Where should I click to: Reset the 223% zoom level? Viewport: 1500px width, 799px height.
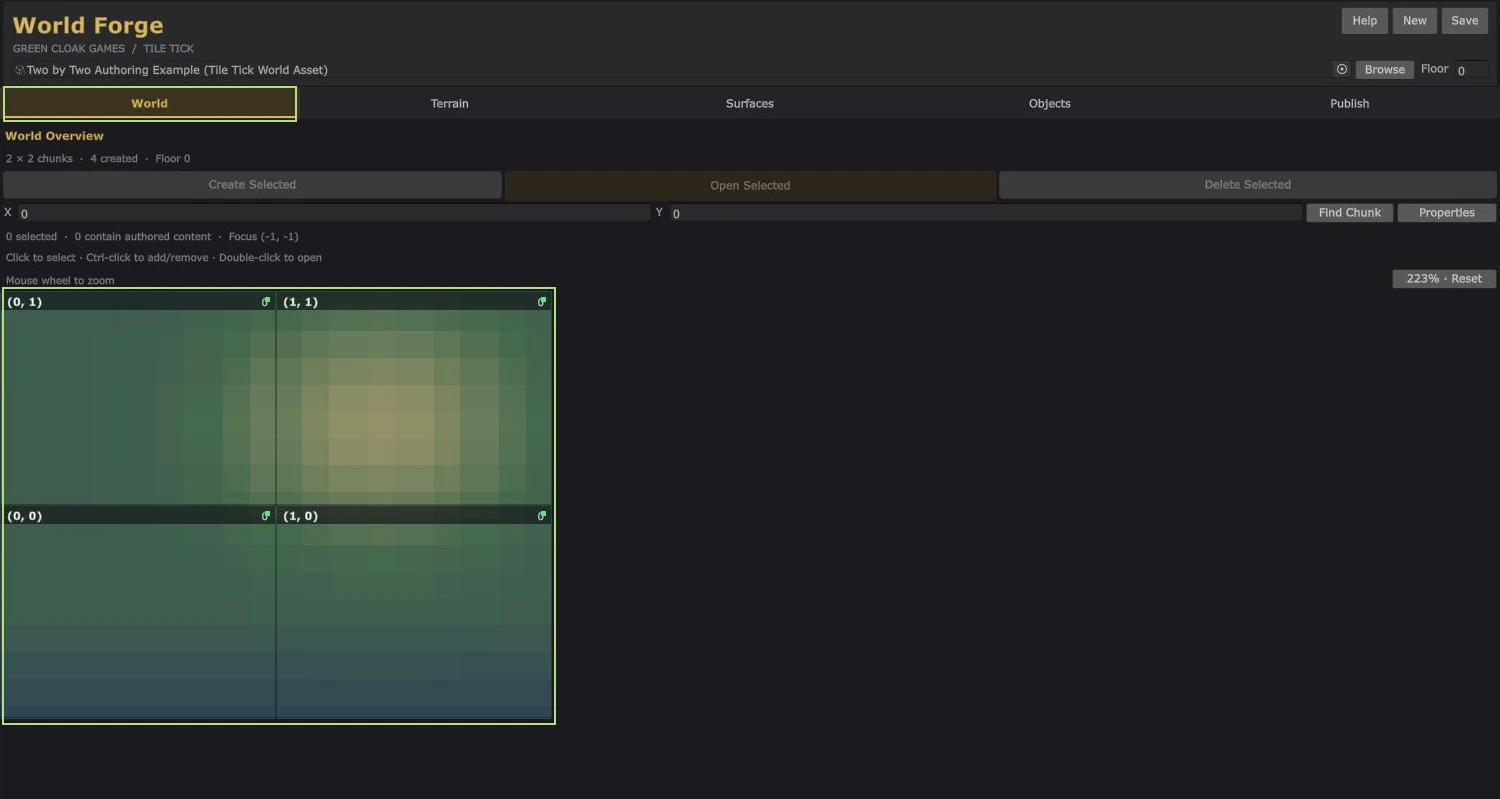click(1444, 279)
